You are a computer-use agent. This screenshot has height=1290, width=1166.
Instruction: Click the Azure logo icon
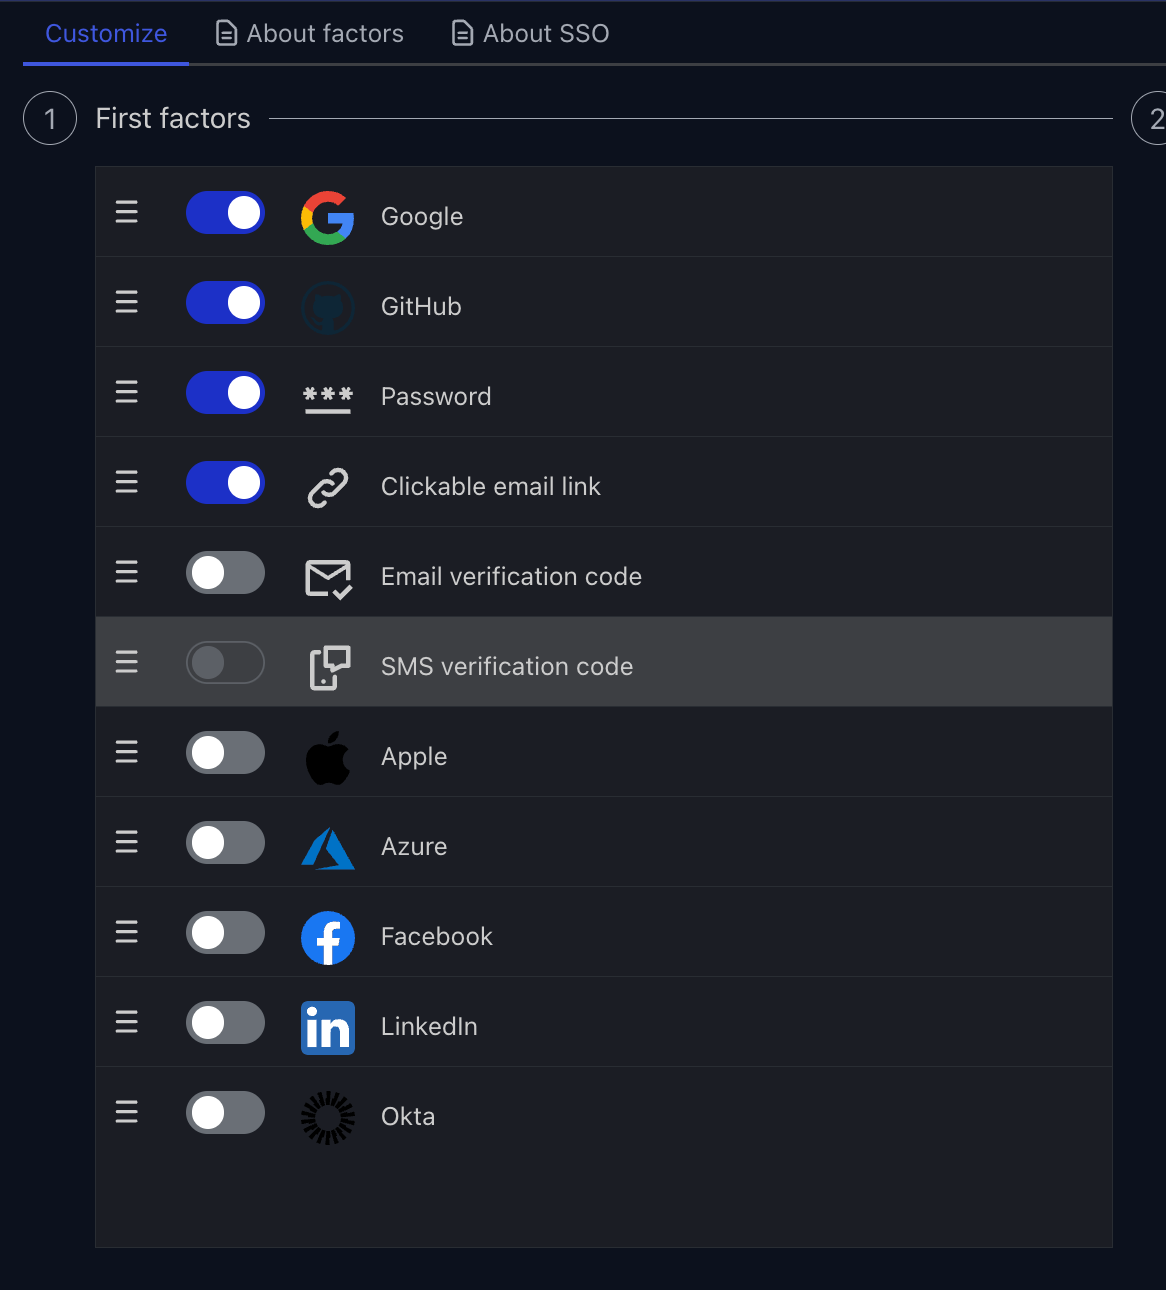pyautogui.click(x=327, y=848)
